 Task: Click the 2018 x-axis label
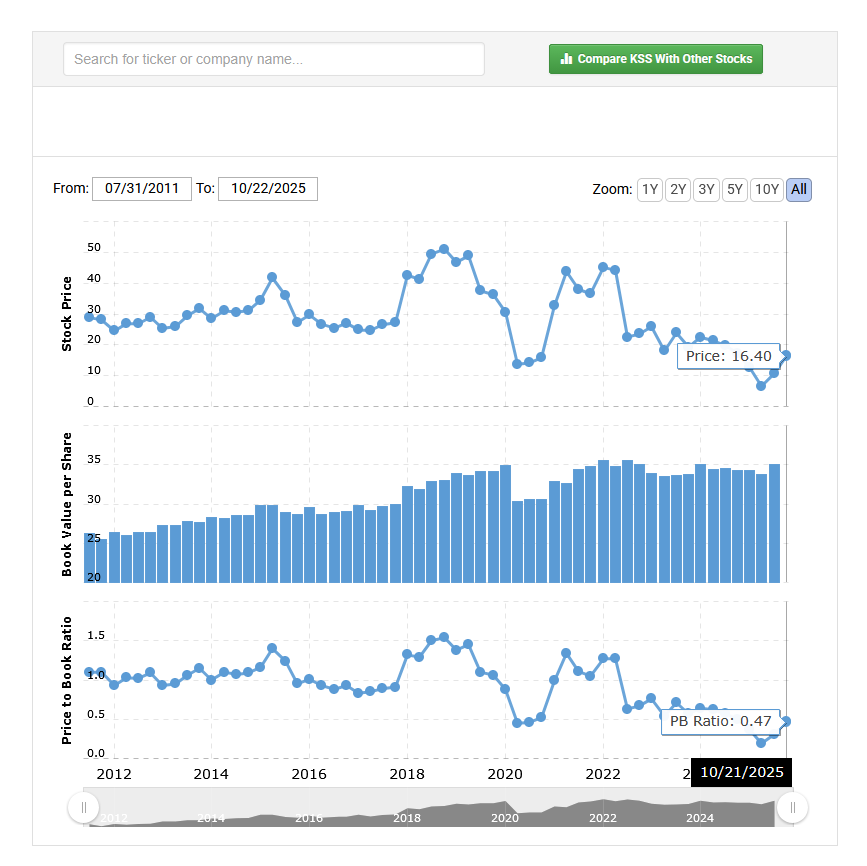pyautogui.click(x=407, y=774)
